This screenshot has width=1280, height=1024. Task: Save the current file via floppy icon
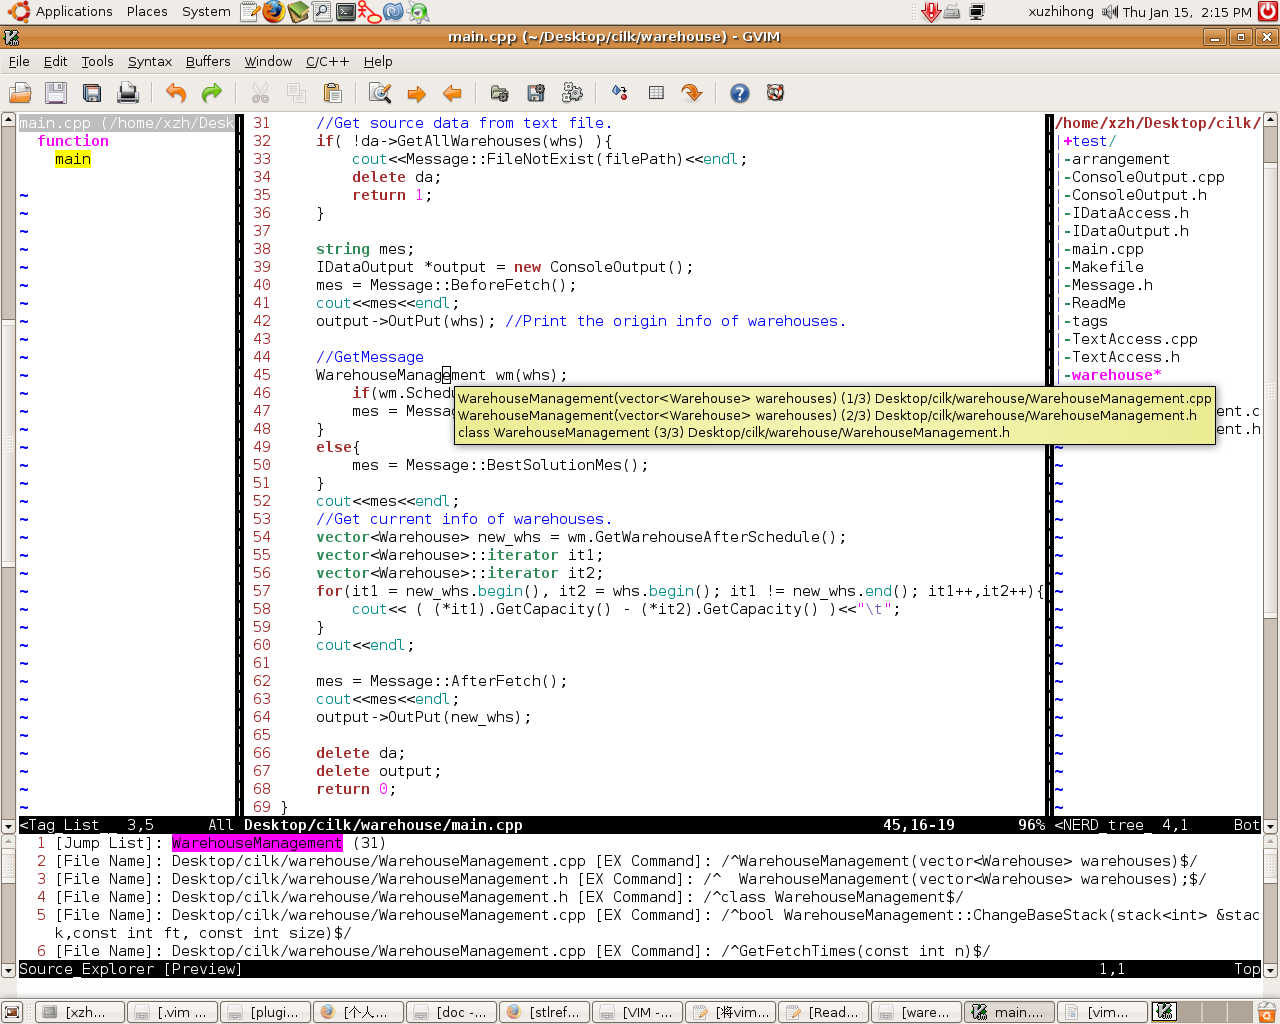[56, 93]
